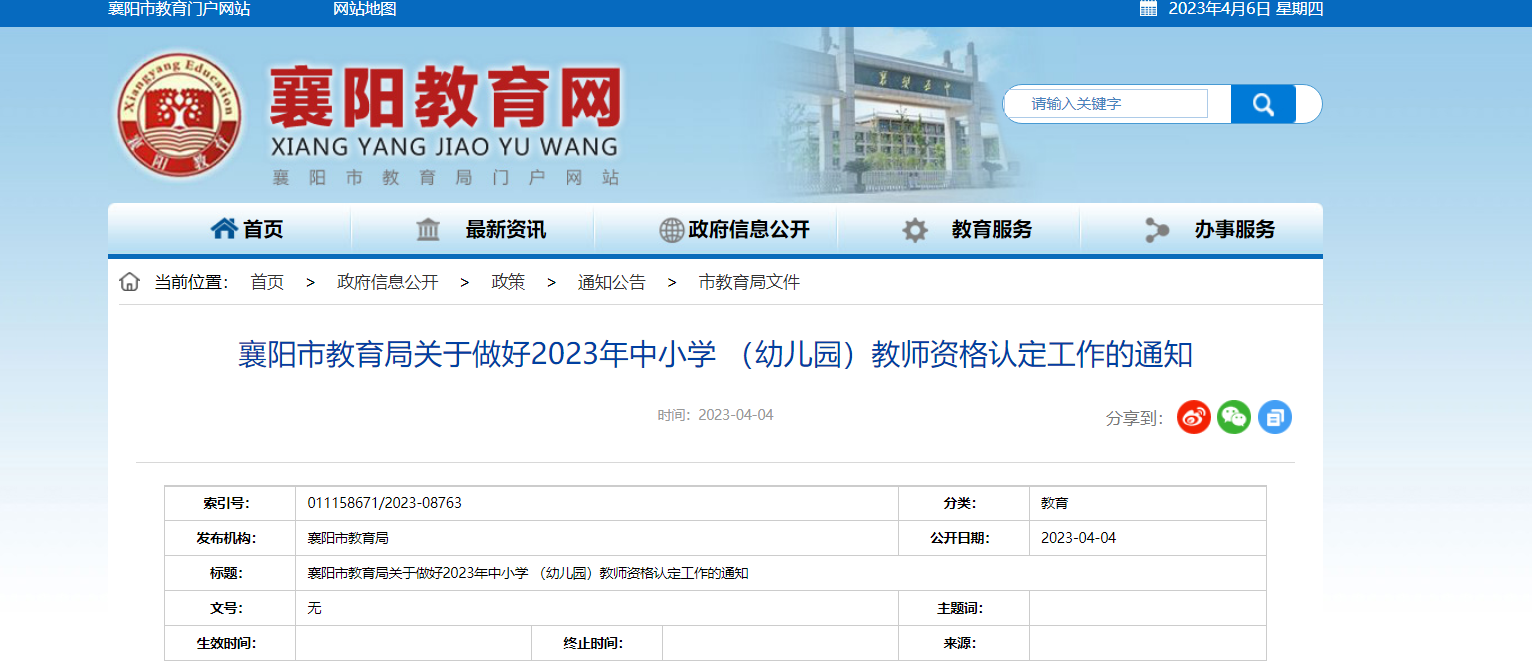Click the school gate photo in header
The image size is (1532, 667).
(x=900, y=112)
